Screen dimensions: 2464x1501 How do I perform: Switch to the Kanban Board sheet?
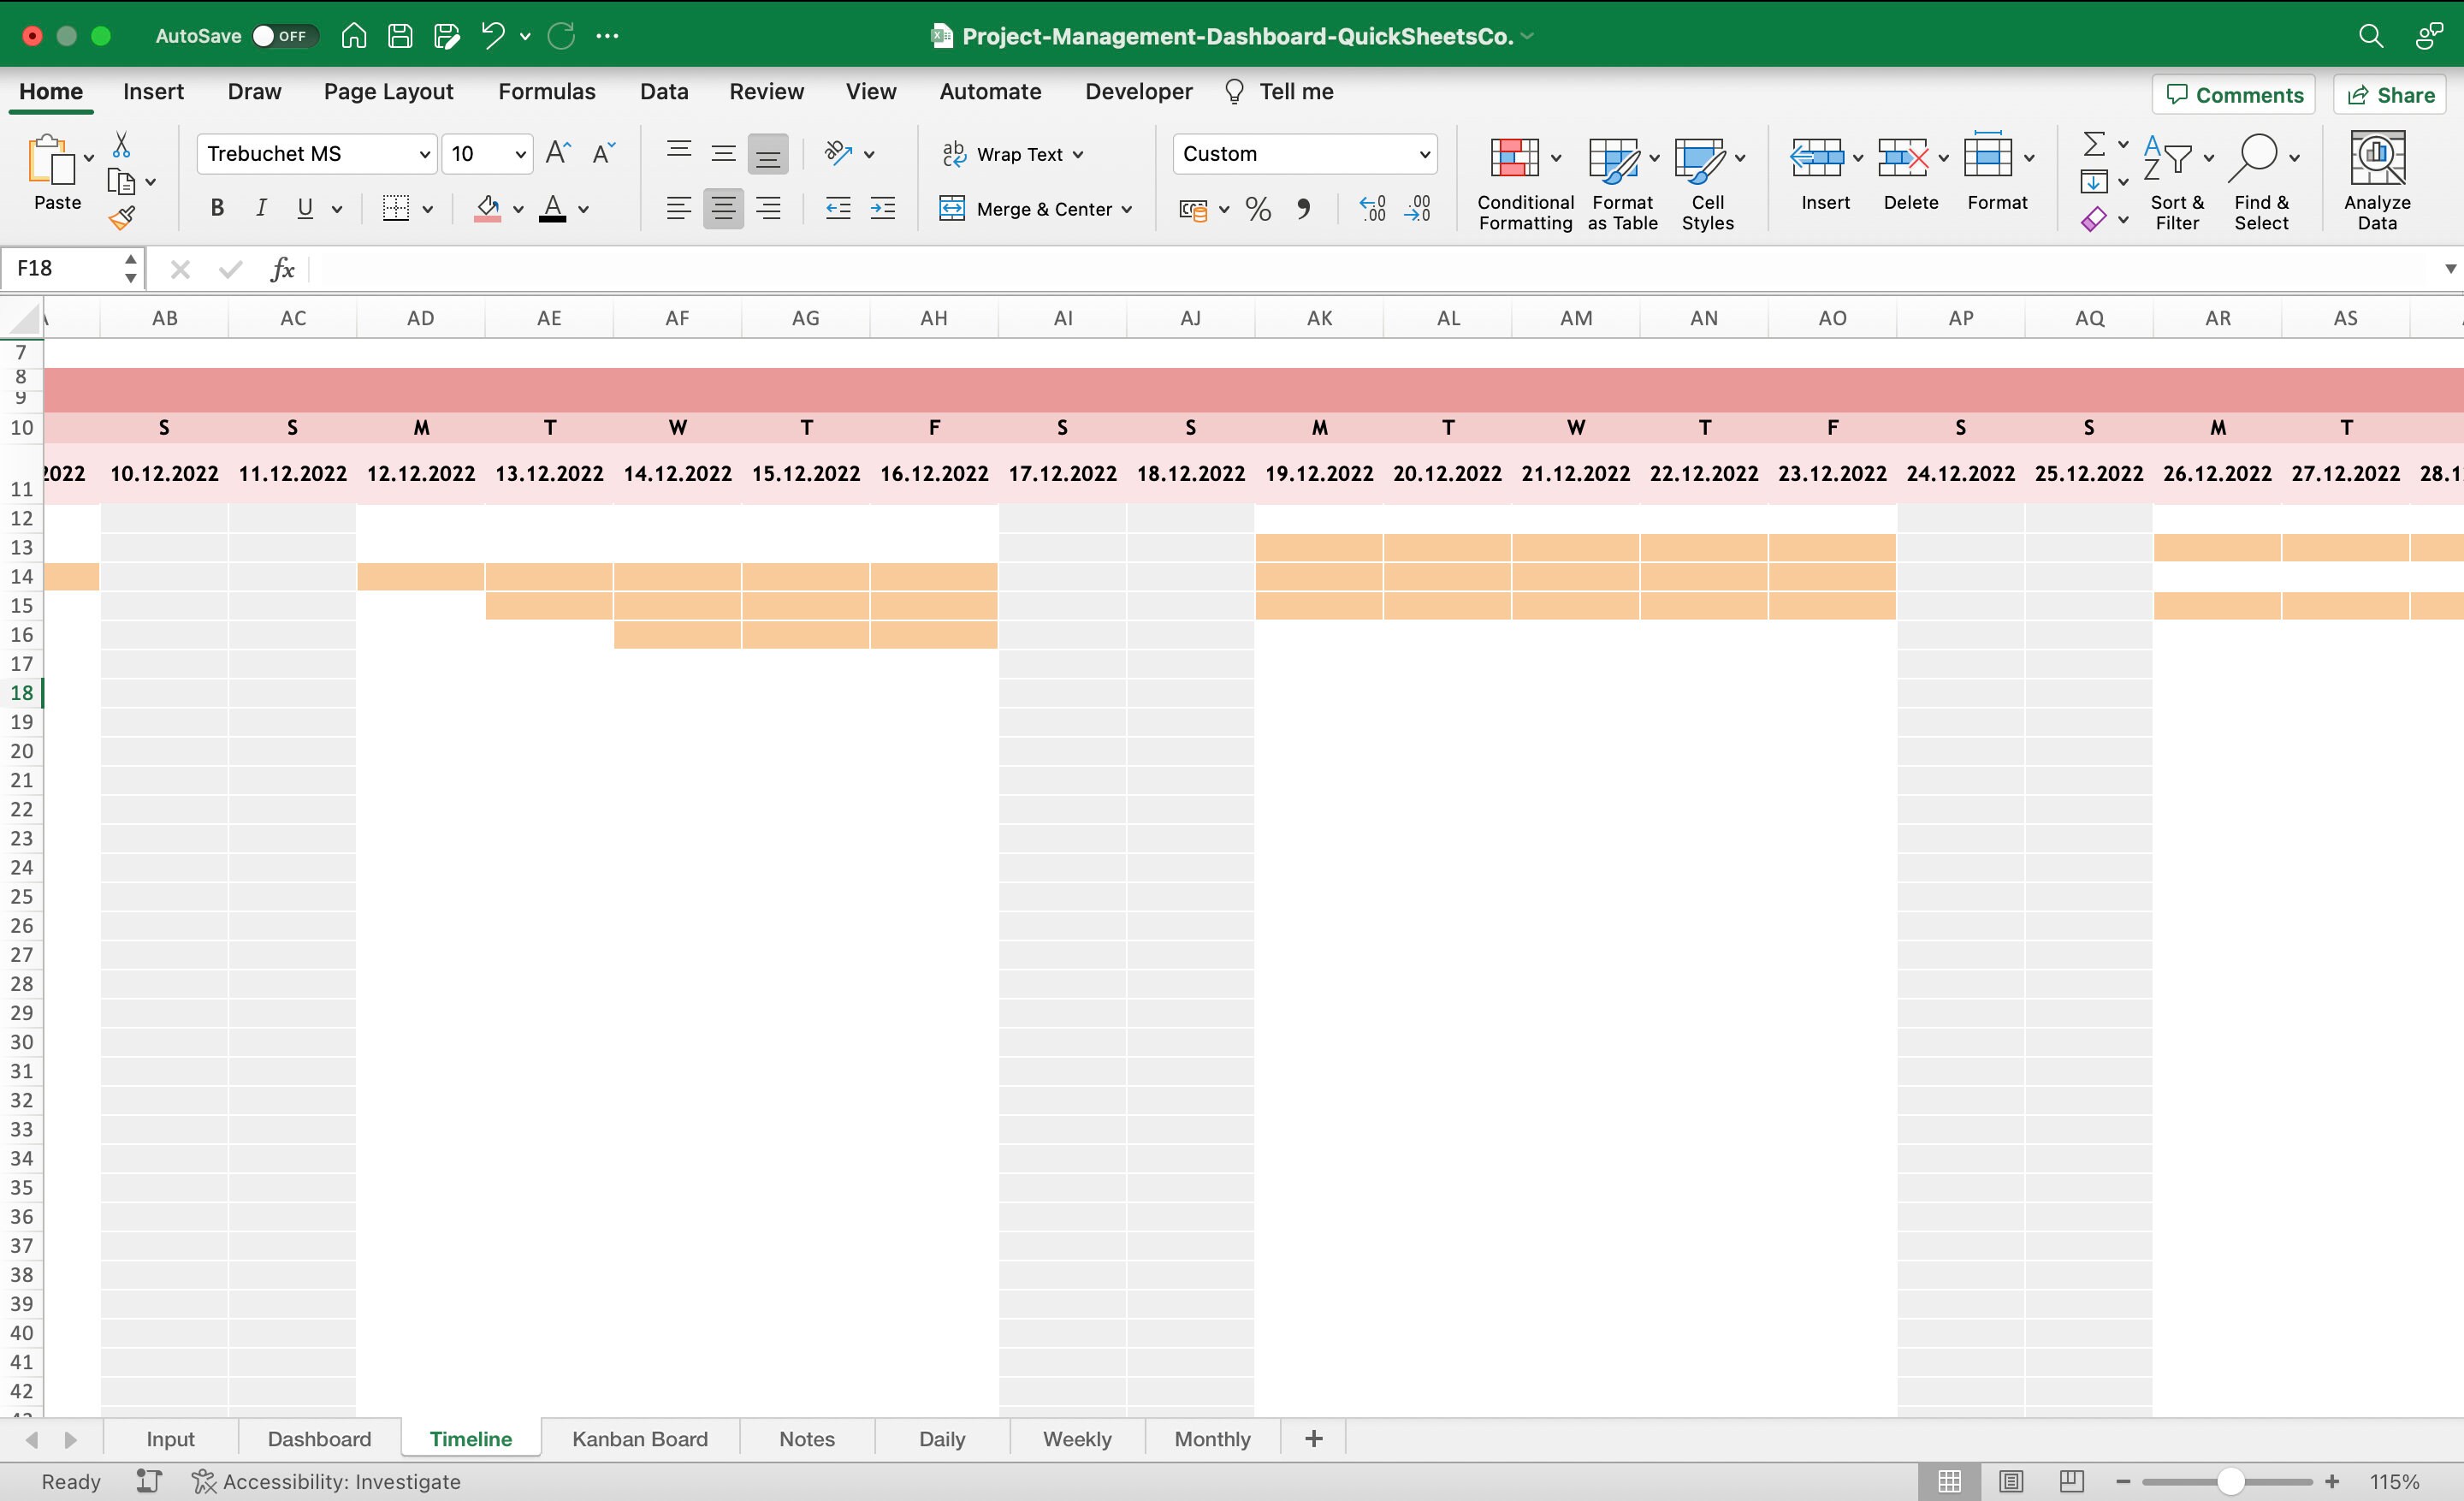click(639, 1438)
